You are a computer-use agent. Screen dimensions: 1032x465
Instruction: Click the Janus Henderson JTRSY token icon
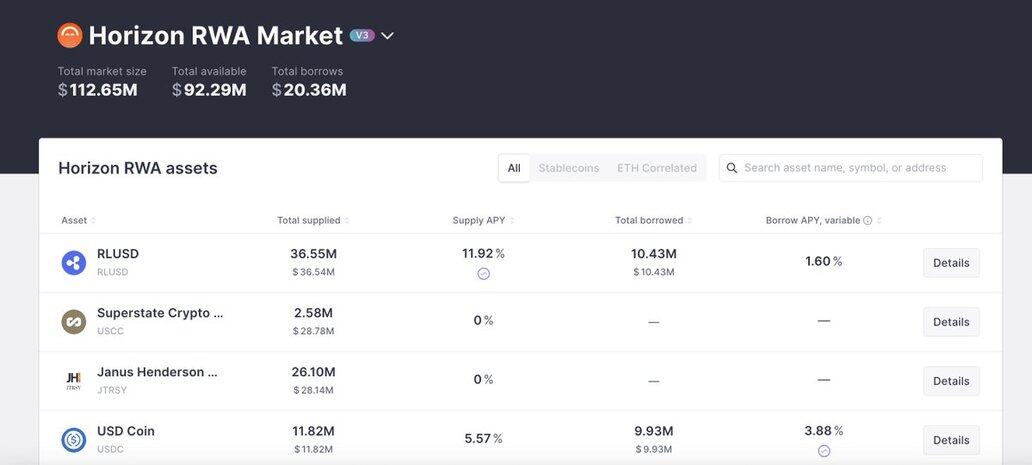pyautogui.click(x=74, y=381)
